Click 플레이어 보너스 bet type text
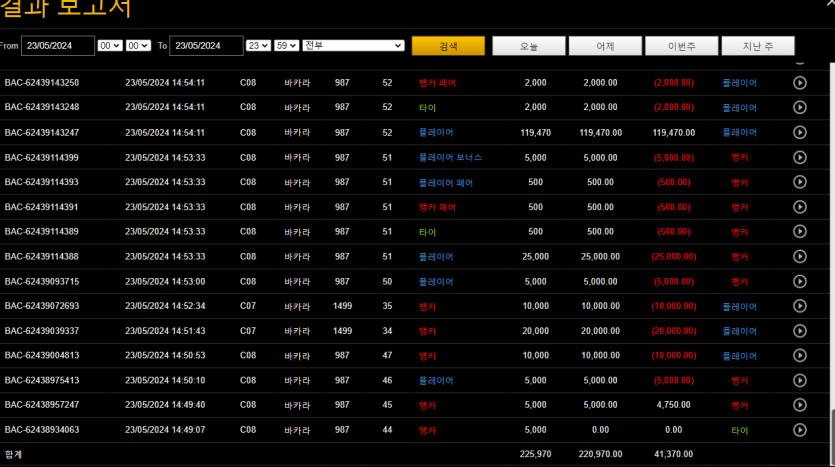This screenshot has width=835, height=467. coord(450,158)
